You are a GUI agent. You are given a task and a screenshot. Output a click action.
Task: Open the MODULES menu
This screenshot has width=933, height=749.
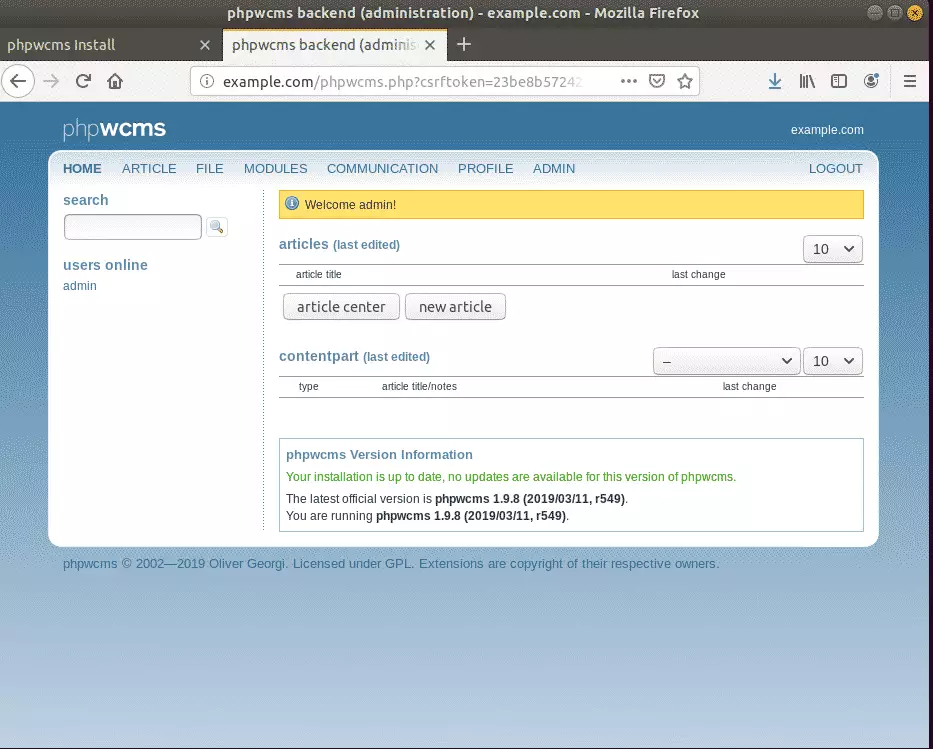click(275, 168)
